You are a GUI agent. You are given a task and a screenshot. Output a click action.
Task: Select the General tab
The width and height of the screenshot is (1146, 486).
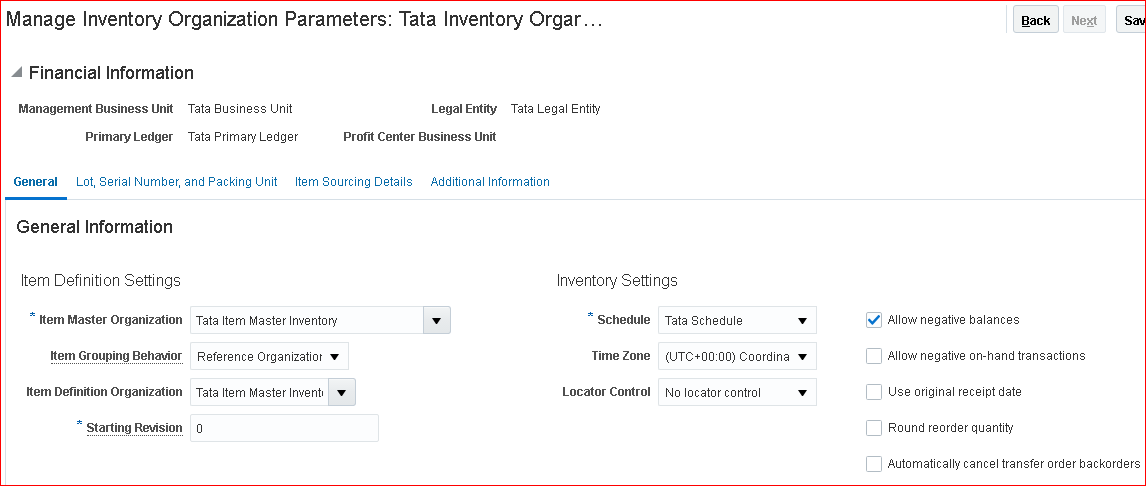(35, 182)
